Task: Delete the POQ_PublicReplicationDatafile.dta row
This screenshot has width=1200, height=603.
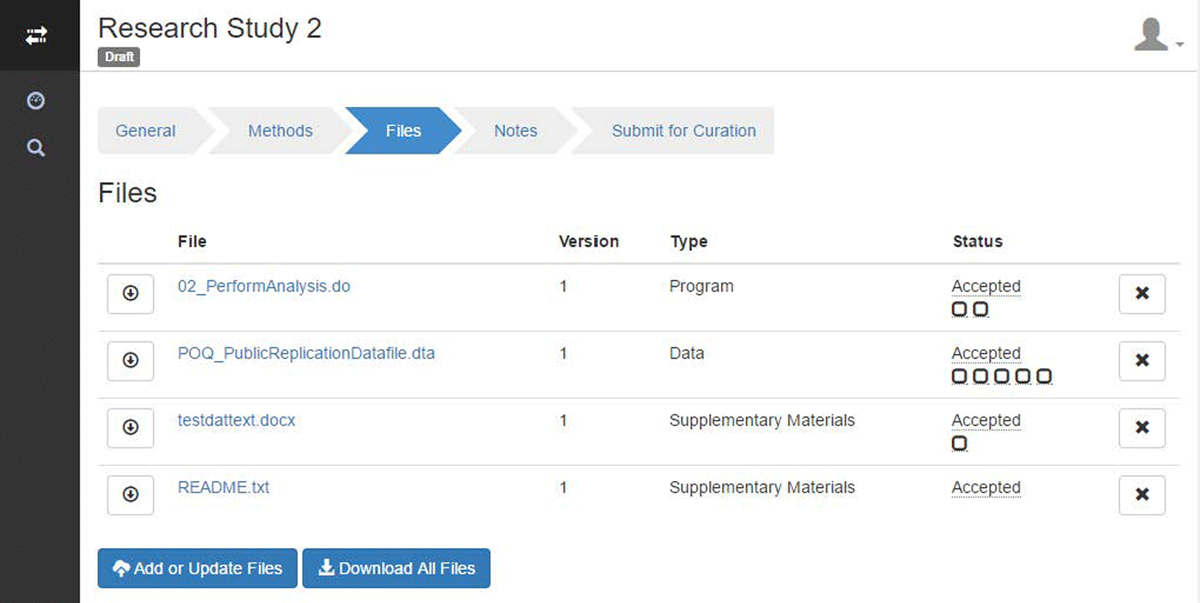Action: (1142, 360)
